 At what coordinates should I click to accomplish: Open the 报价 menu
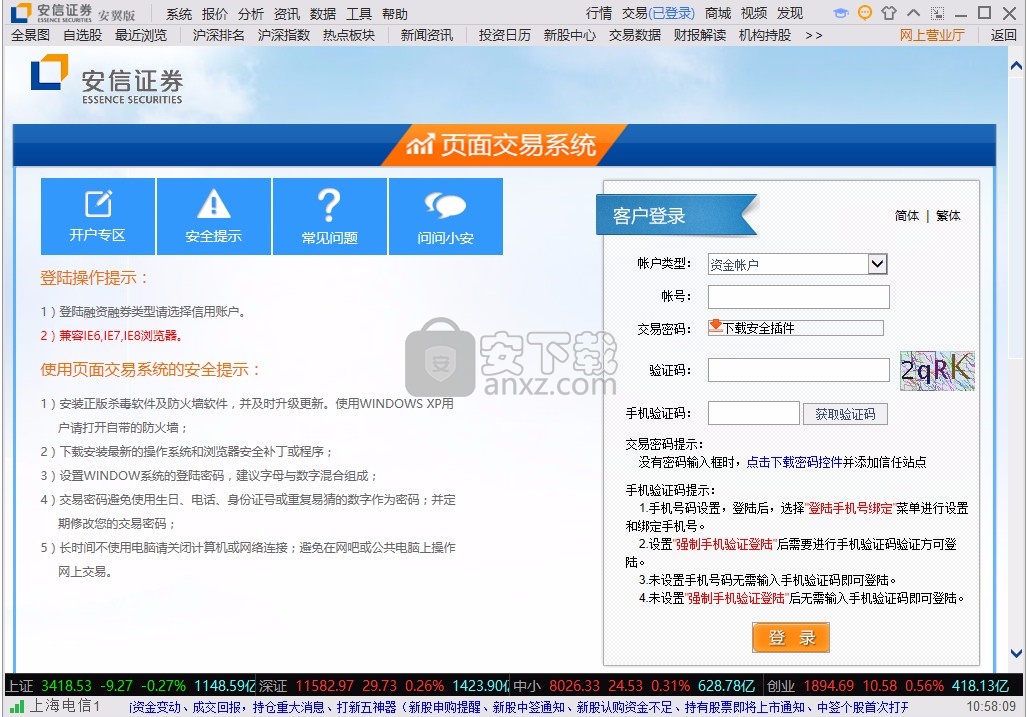pyautogui.click(x=214, y=14)
